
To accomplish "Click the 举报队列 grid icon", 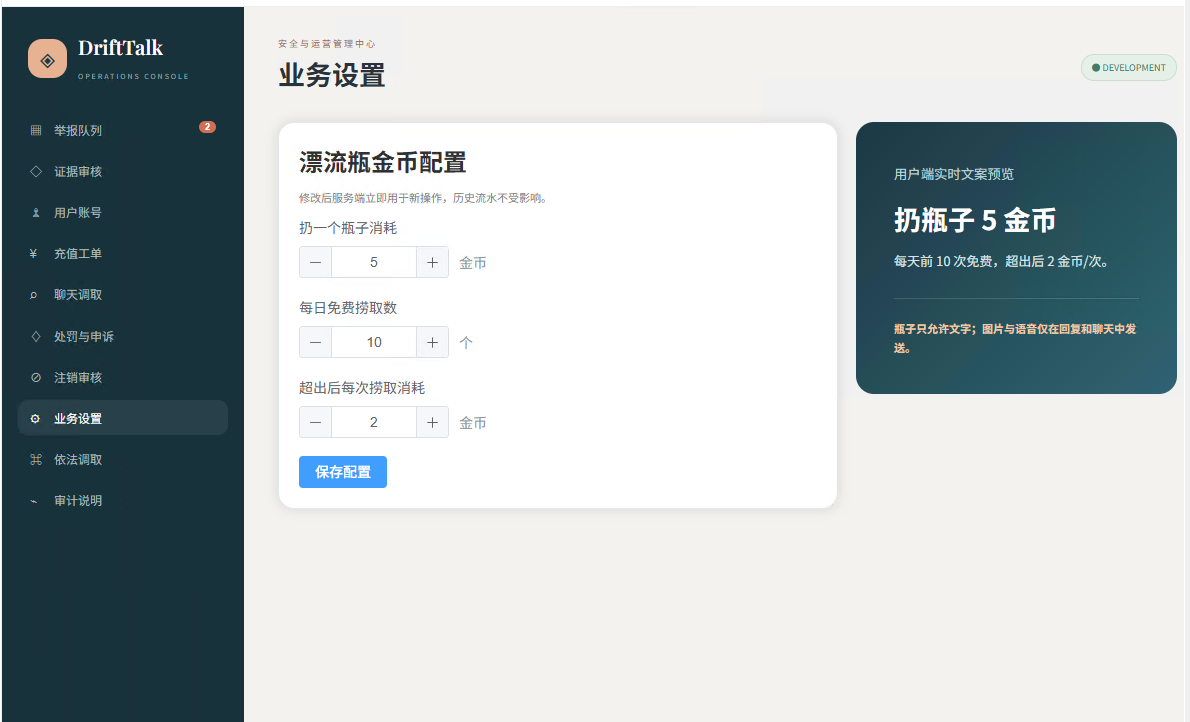I will [x=36, y=131].
